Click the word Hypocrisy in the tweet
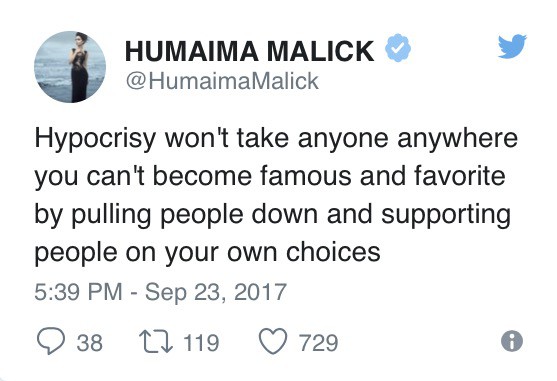 (x=95, y=139)
